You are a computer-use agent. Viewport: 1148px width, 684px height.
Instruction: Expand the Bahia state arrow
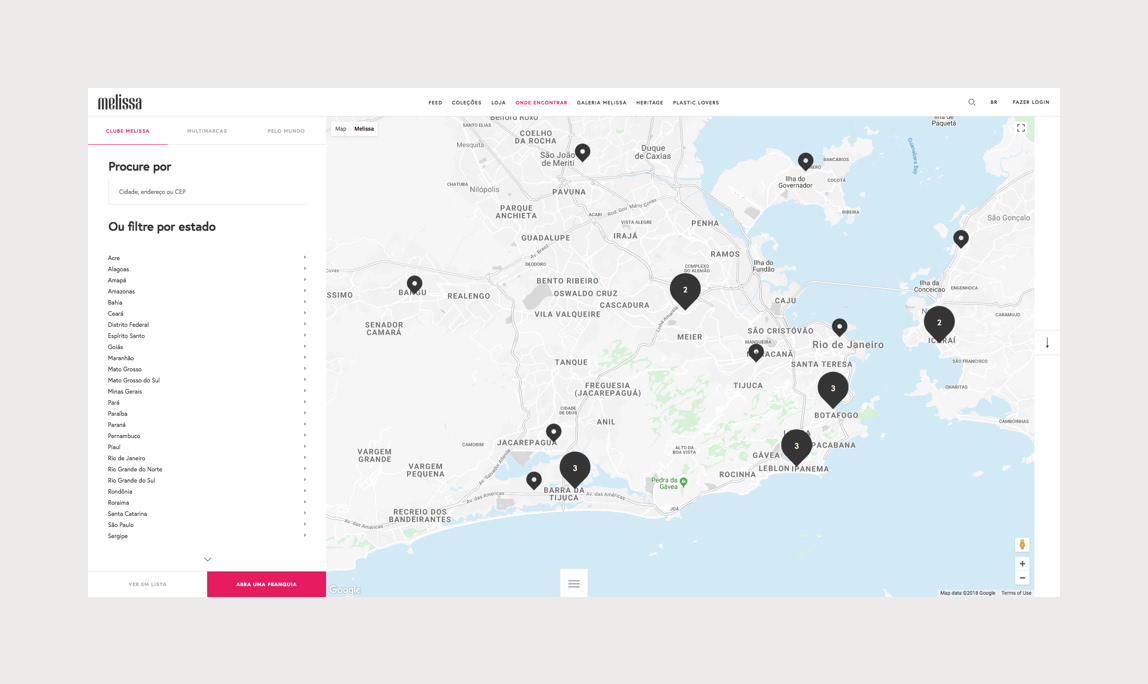click(305, 302)
